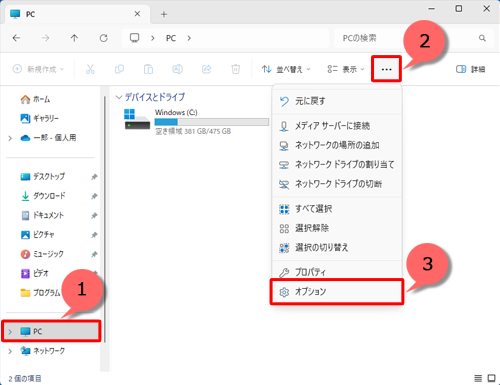500x385 pixels.
Task: Select ネットワークの場所の追加 menu item
Action: coord(337,145)
